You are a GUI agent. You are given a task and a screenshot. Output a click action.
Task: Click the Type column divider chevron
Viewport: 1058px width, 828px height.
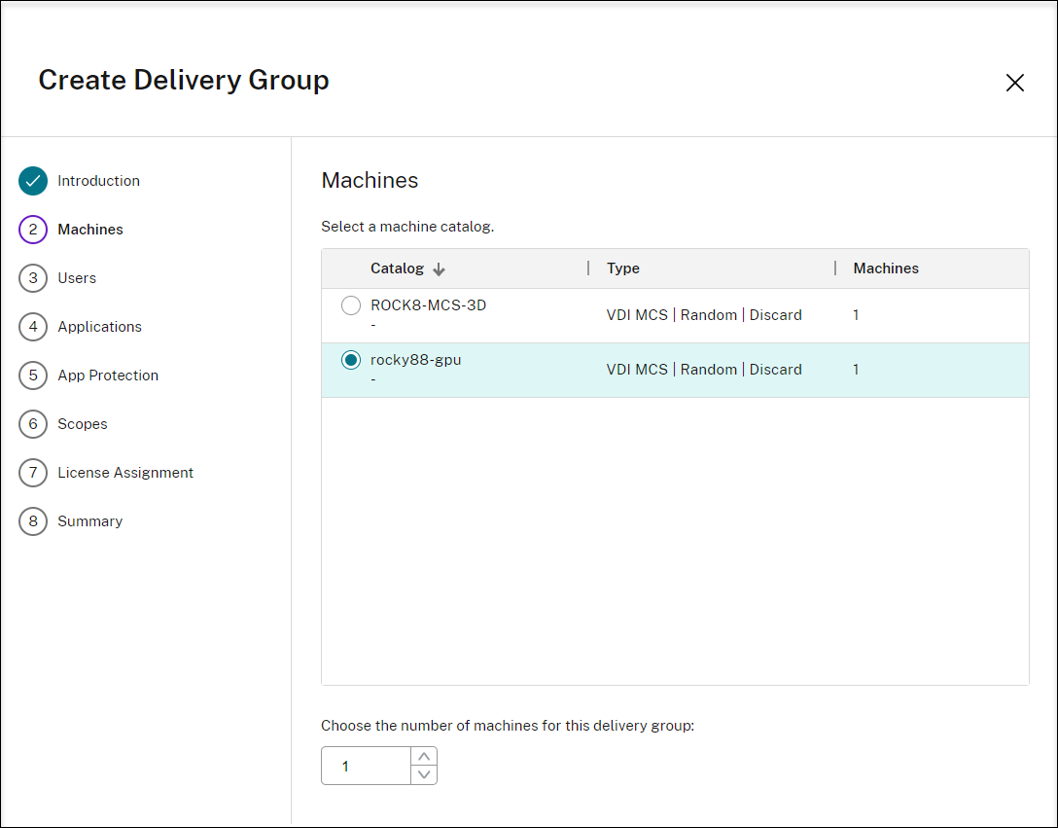(589, 268)
